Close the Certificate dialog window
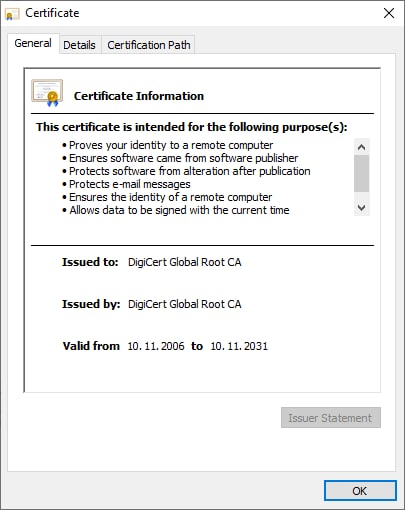 pos(389,13)
